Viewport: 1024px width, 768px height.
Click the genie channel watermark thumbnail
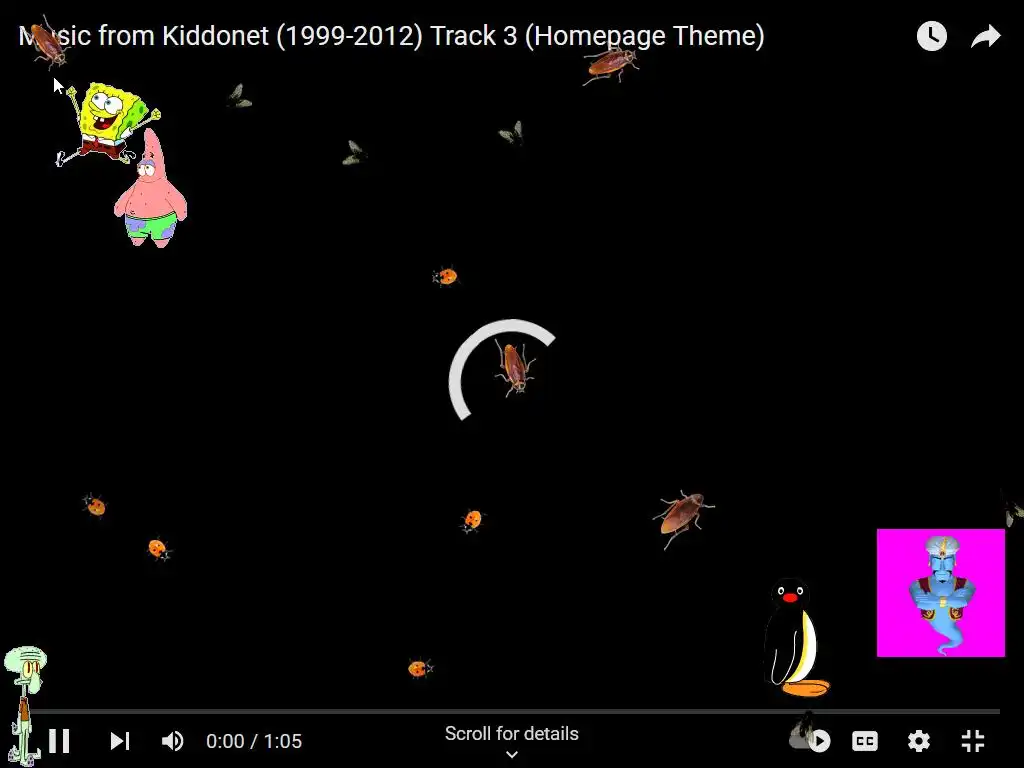click(x=940, y=593)
